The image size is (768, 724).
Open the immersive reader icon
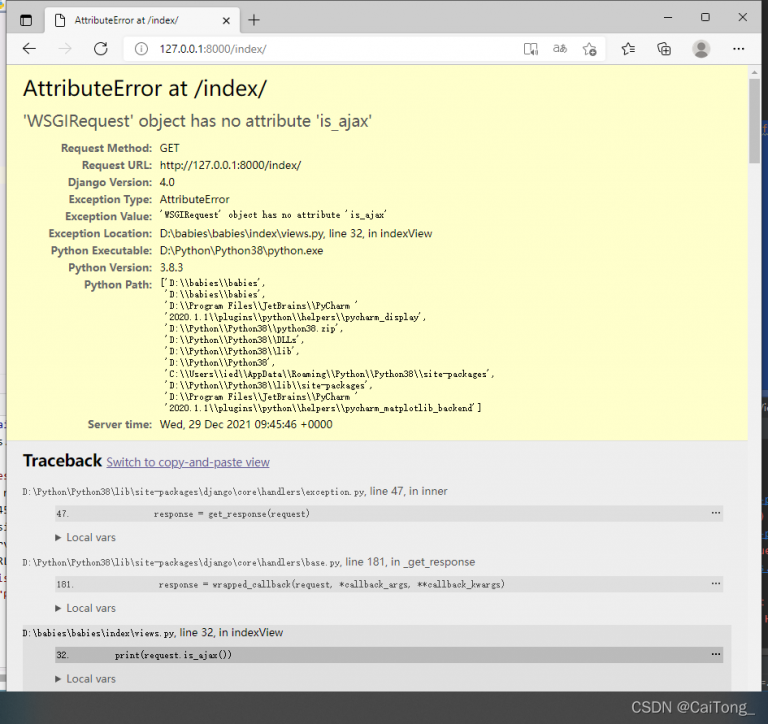pyautogui.click(x=530, y=48)
